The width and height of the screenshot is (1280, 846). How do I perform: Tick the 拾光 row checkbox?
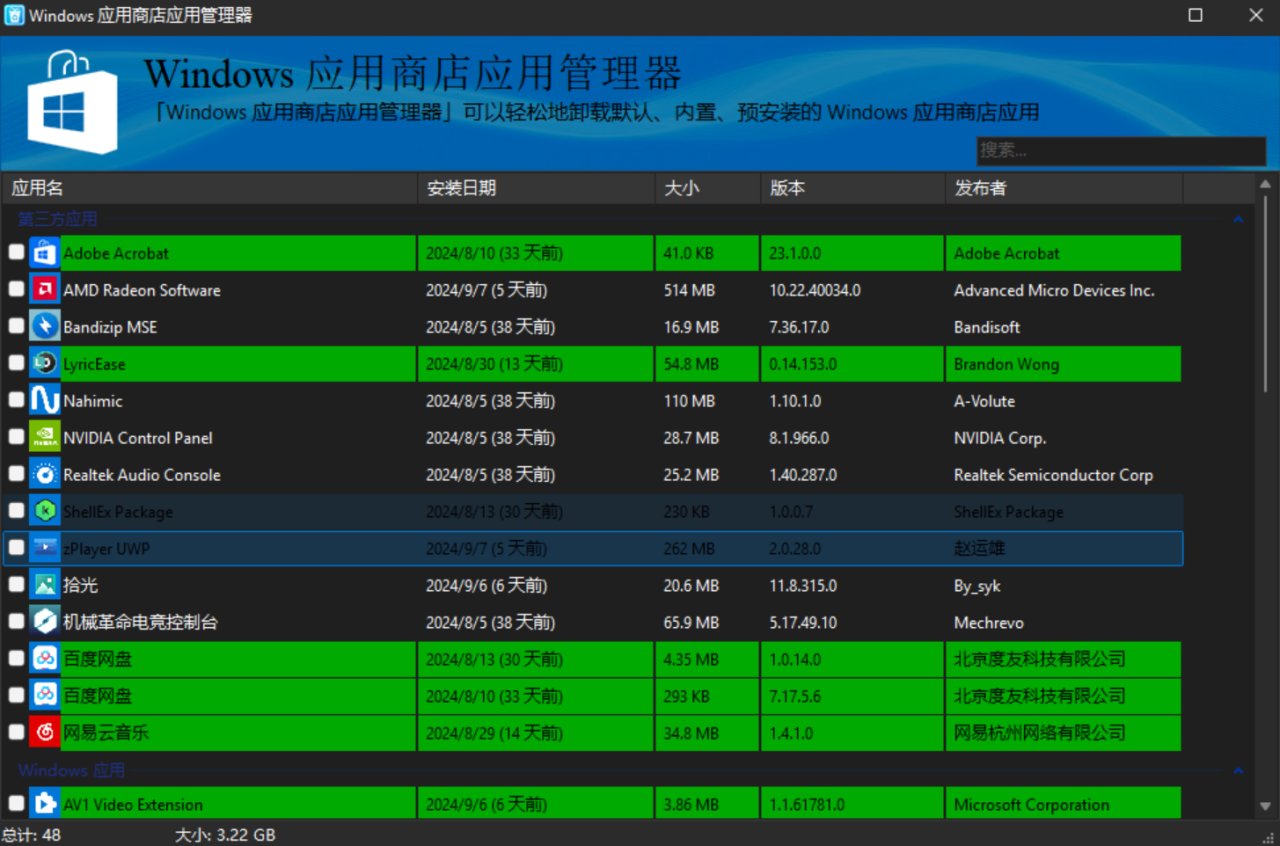pyautogui.click(x=16, y=584)
